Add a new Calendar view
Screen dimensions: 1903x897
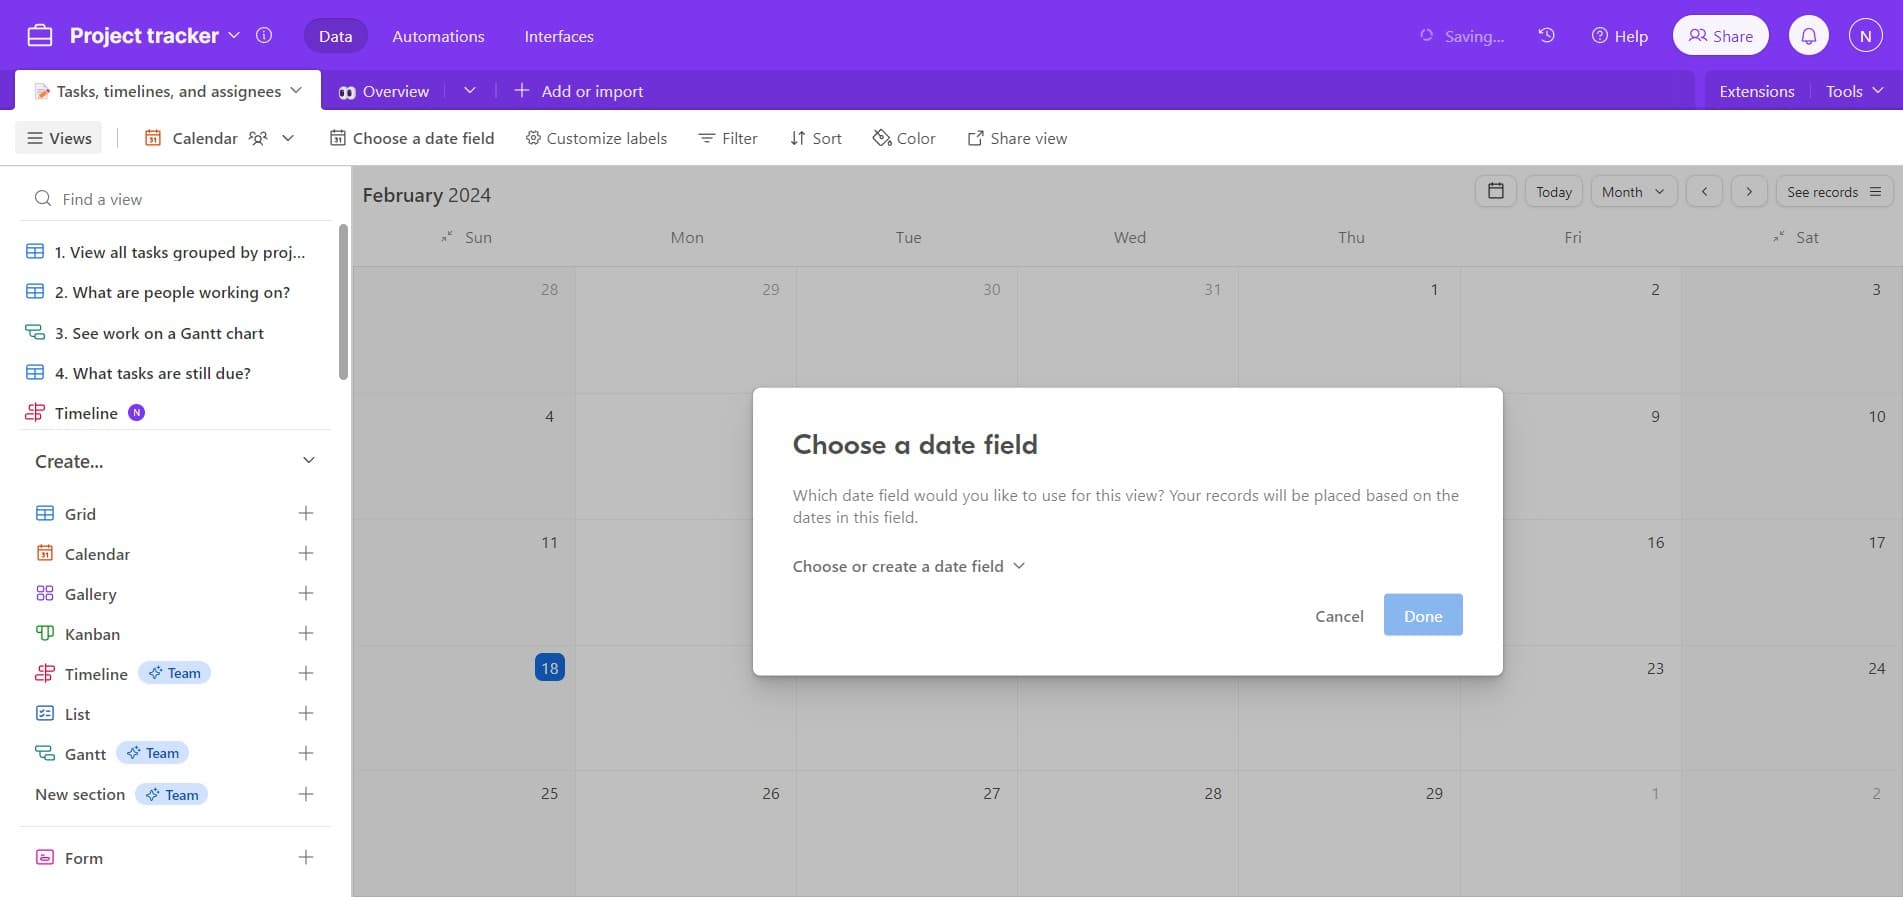click(x=306, y=553)
